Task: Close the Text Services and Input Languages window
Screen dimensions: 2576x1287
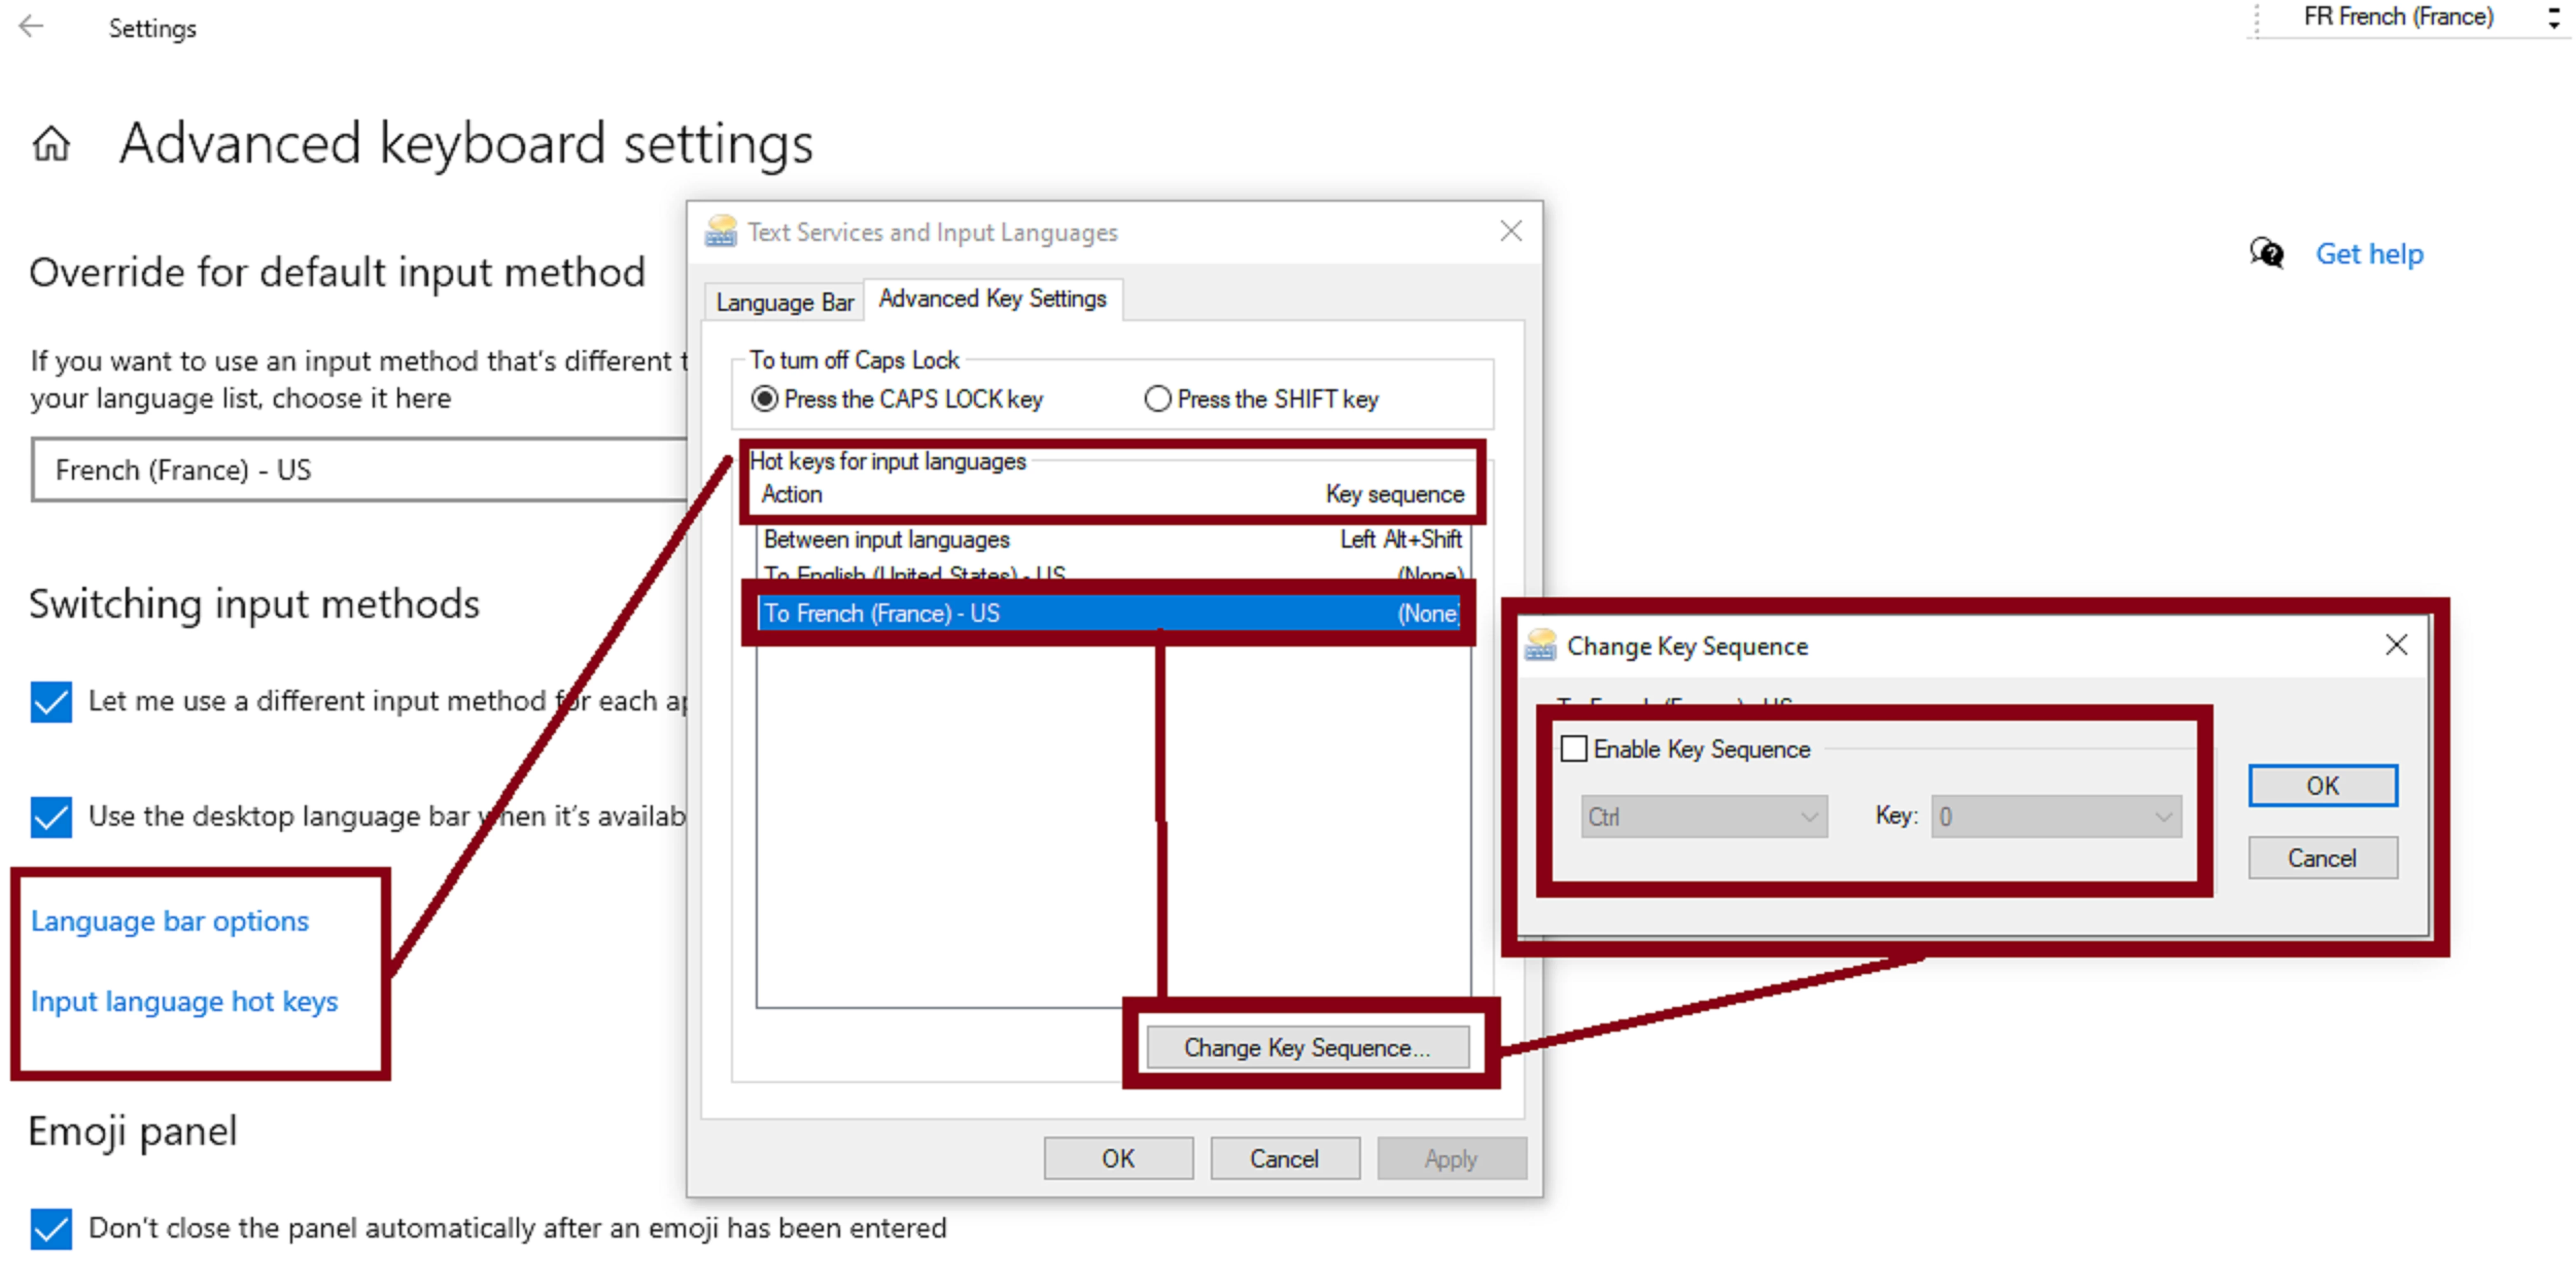Action: point(1510,231)
